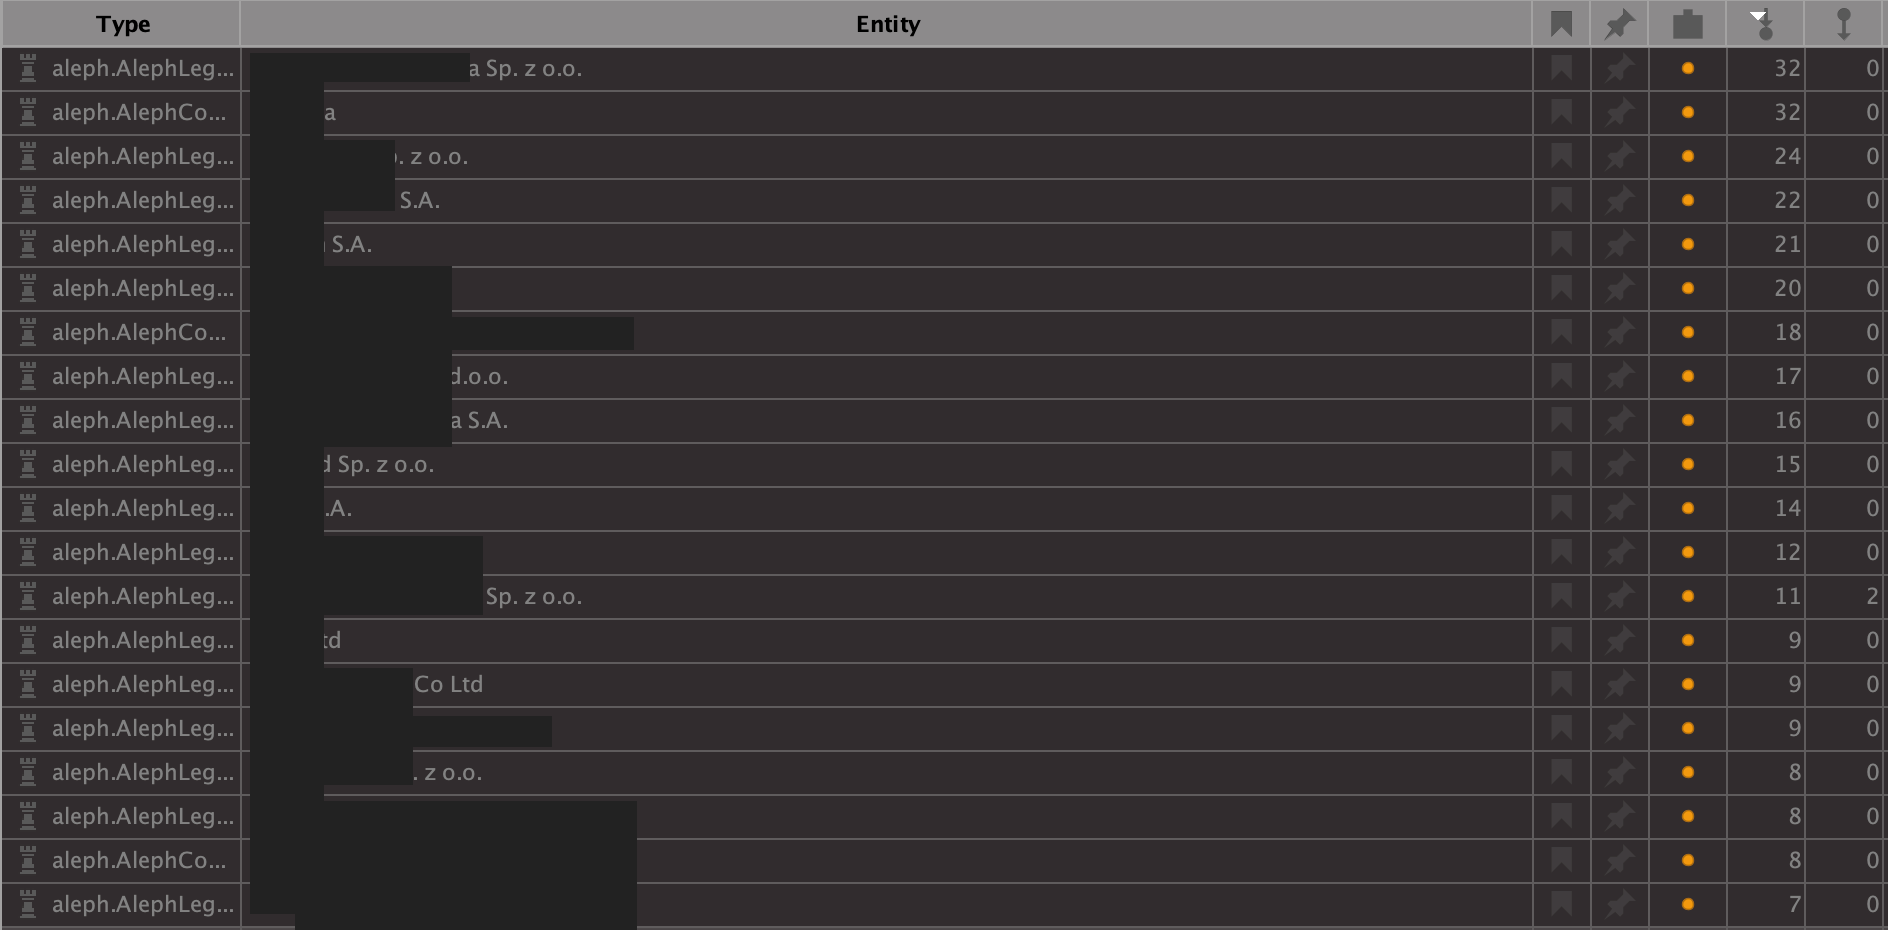
Task: Click the outgoing count 2 cell
Action: coord(1845,596)
